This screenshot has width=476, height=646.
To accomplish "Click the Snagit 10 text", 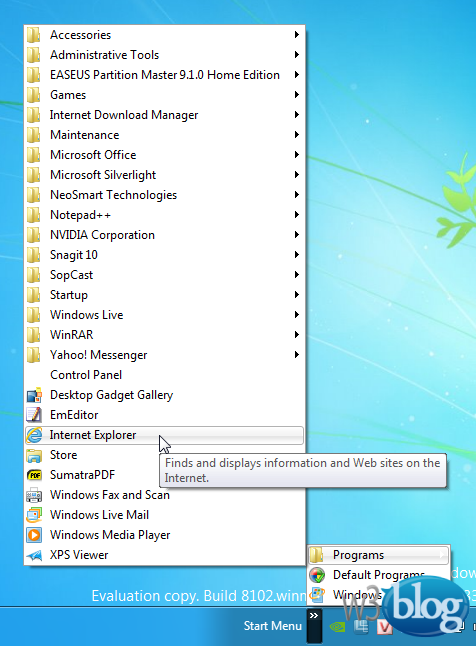I will (74, 255).
